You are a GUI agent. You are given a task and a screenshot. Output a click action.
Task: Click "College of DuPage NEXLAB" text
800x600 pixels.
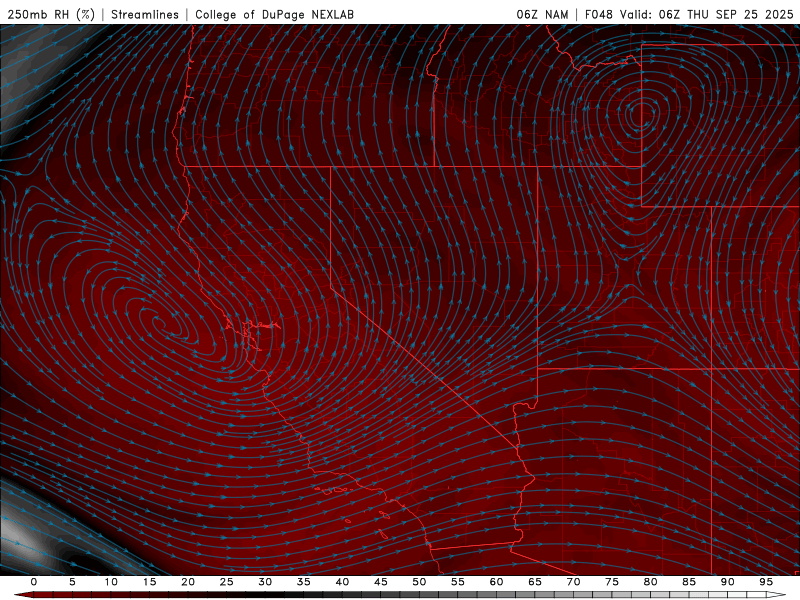coord(274,14)
